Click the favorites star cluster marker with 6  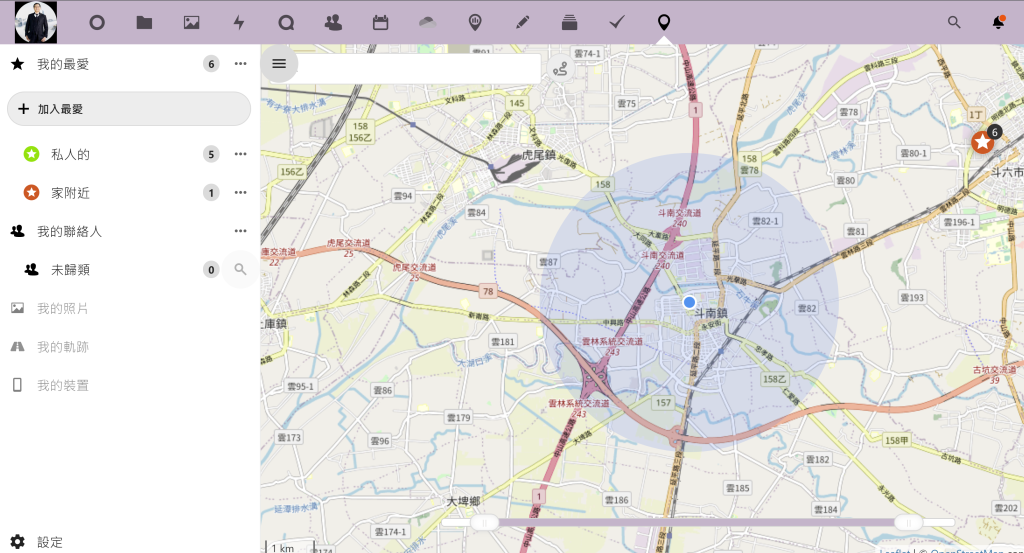[984, 140]
